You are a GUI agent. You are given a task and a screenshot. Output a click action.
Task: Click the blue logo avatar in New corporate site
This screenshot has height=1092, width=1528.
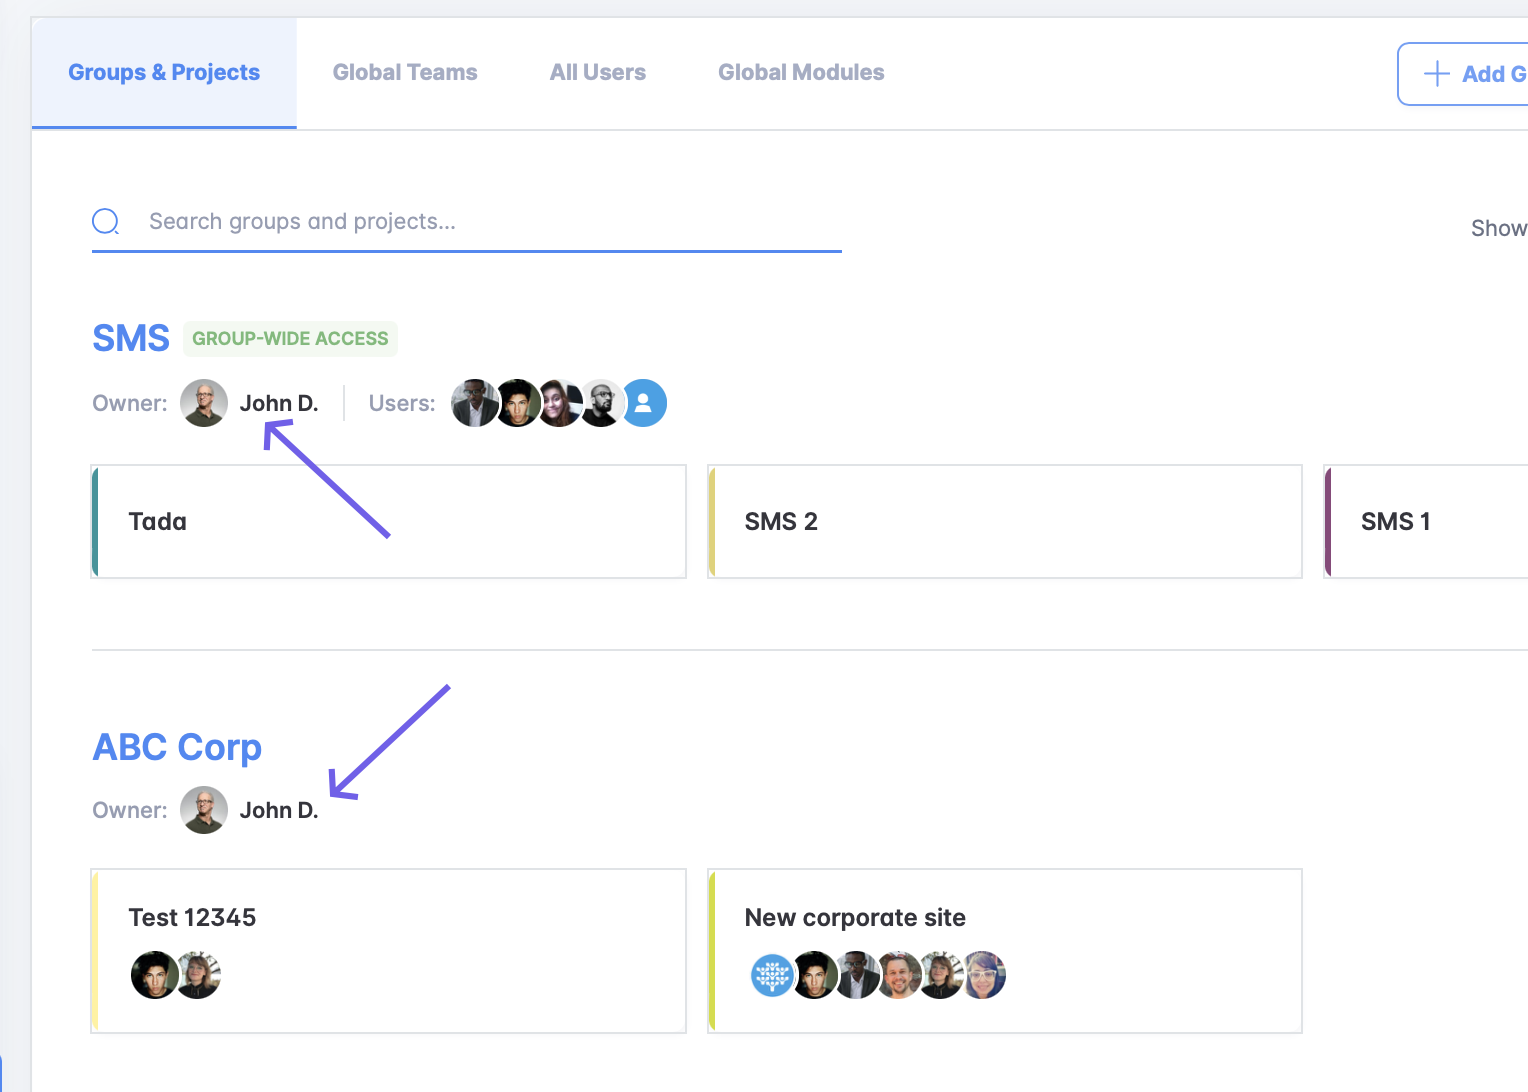(772, 975)
